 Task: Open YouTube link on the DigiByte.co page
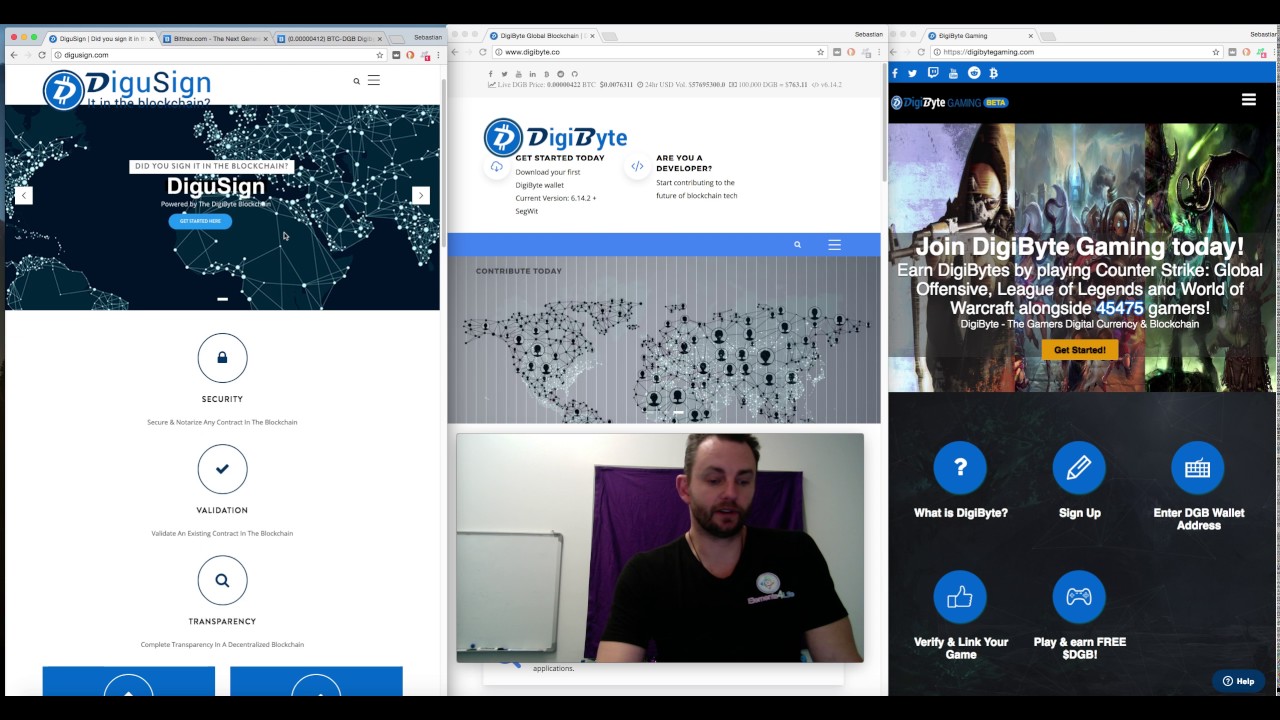pyautogui.click(x=518, y=74)
